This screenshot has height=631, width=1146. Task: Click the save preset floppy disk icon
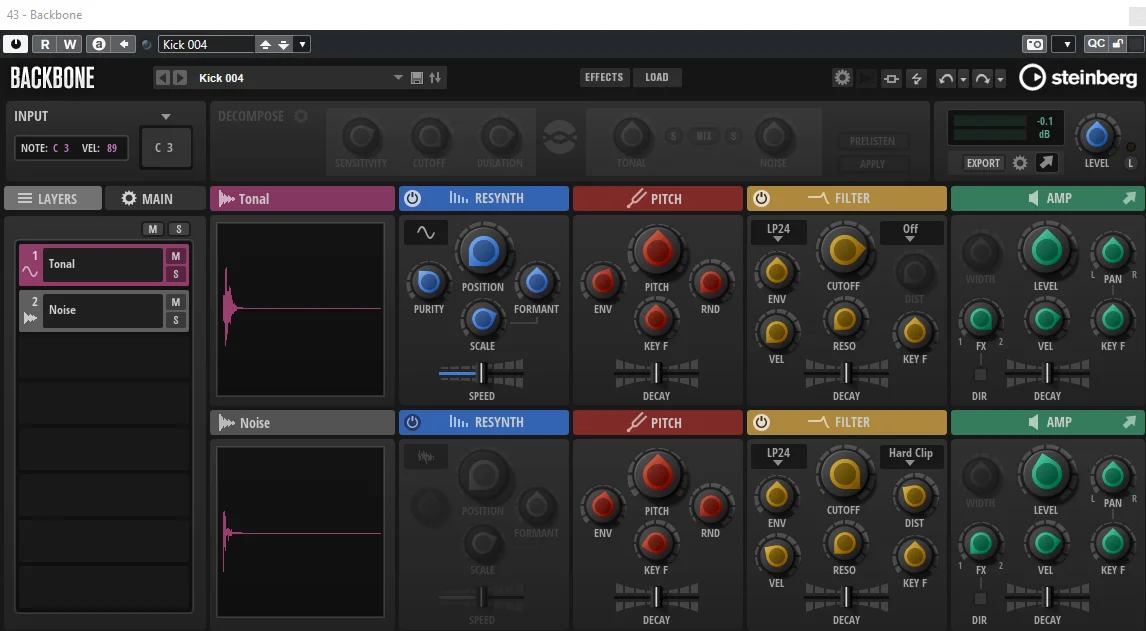pos(417,78)
